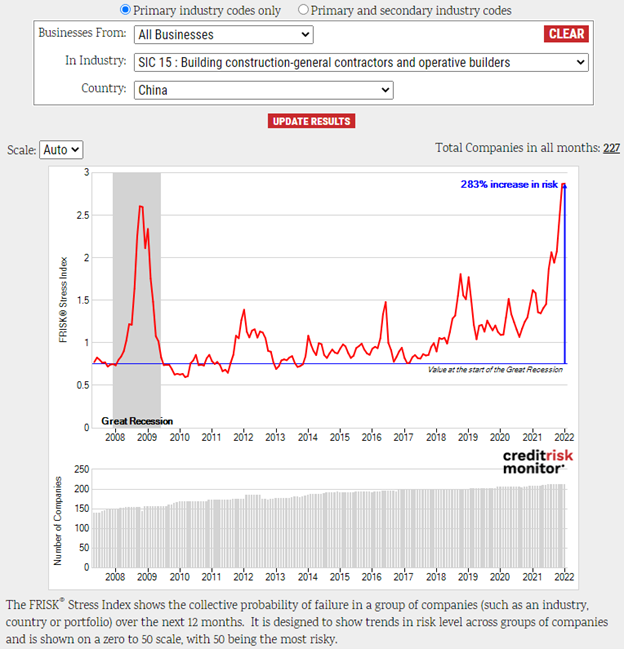Click the 2022 label on stress chart axis
Viewport: 624px width, 649px height.
[564, 437]
